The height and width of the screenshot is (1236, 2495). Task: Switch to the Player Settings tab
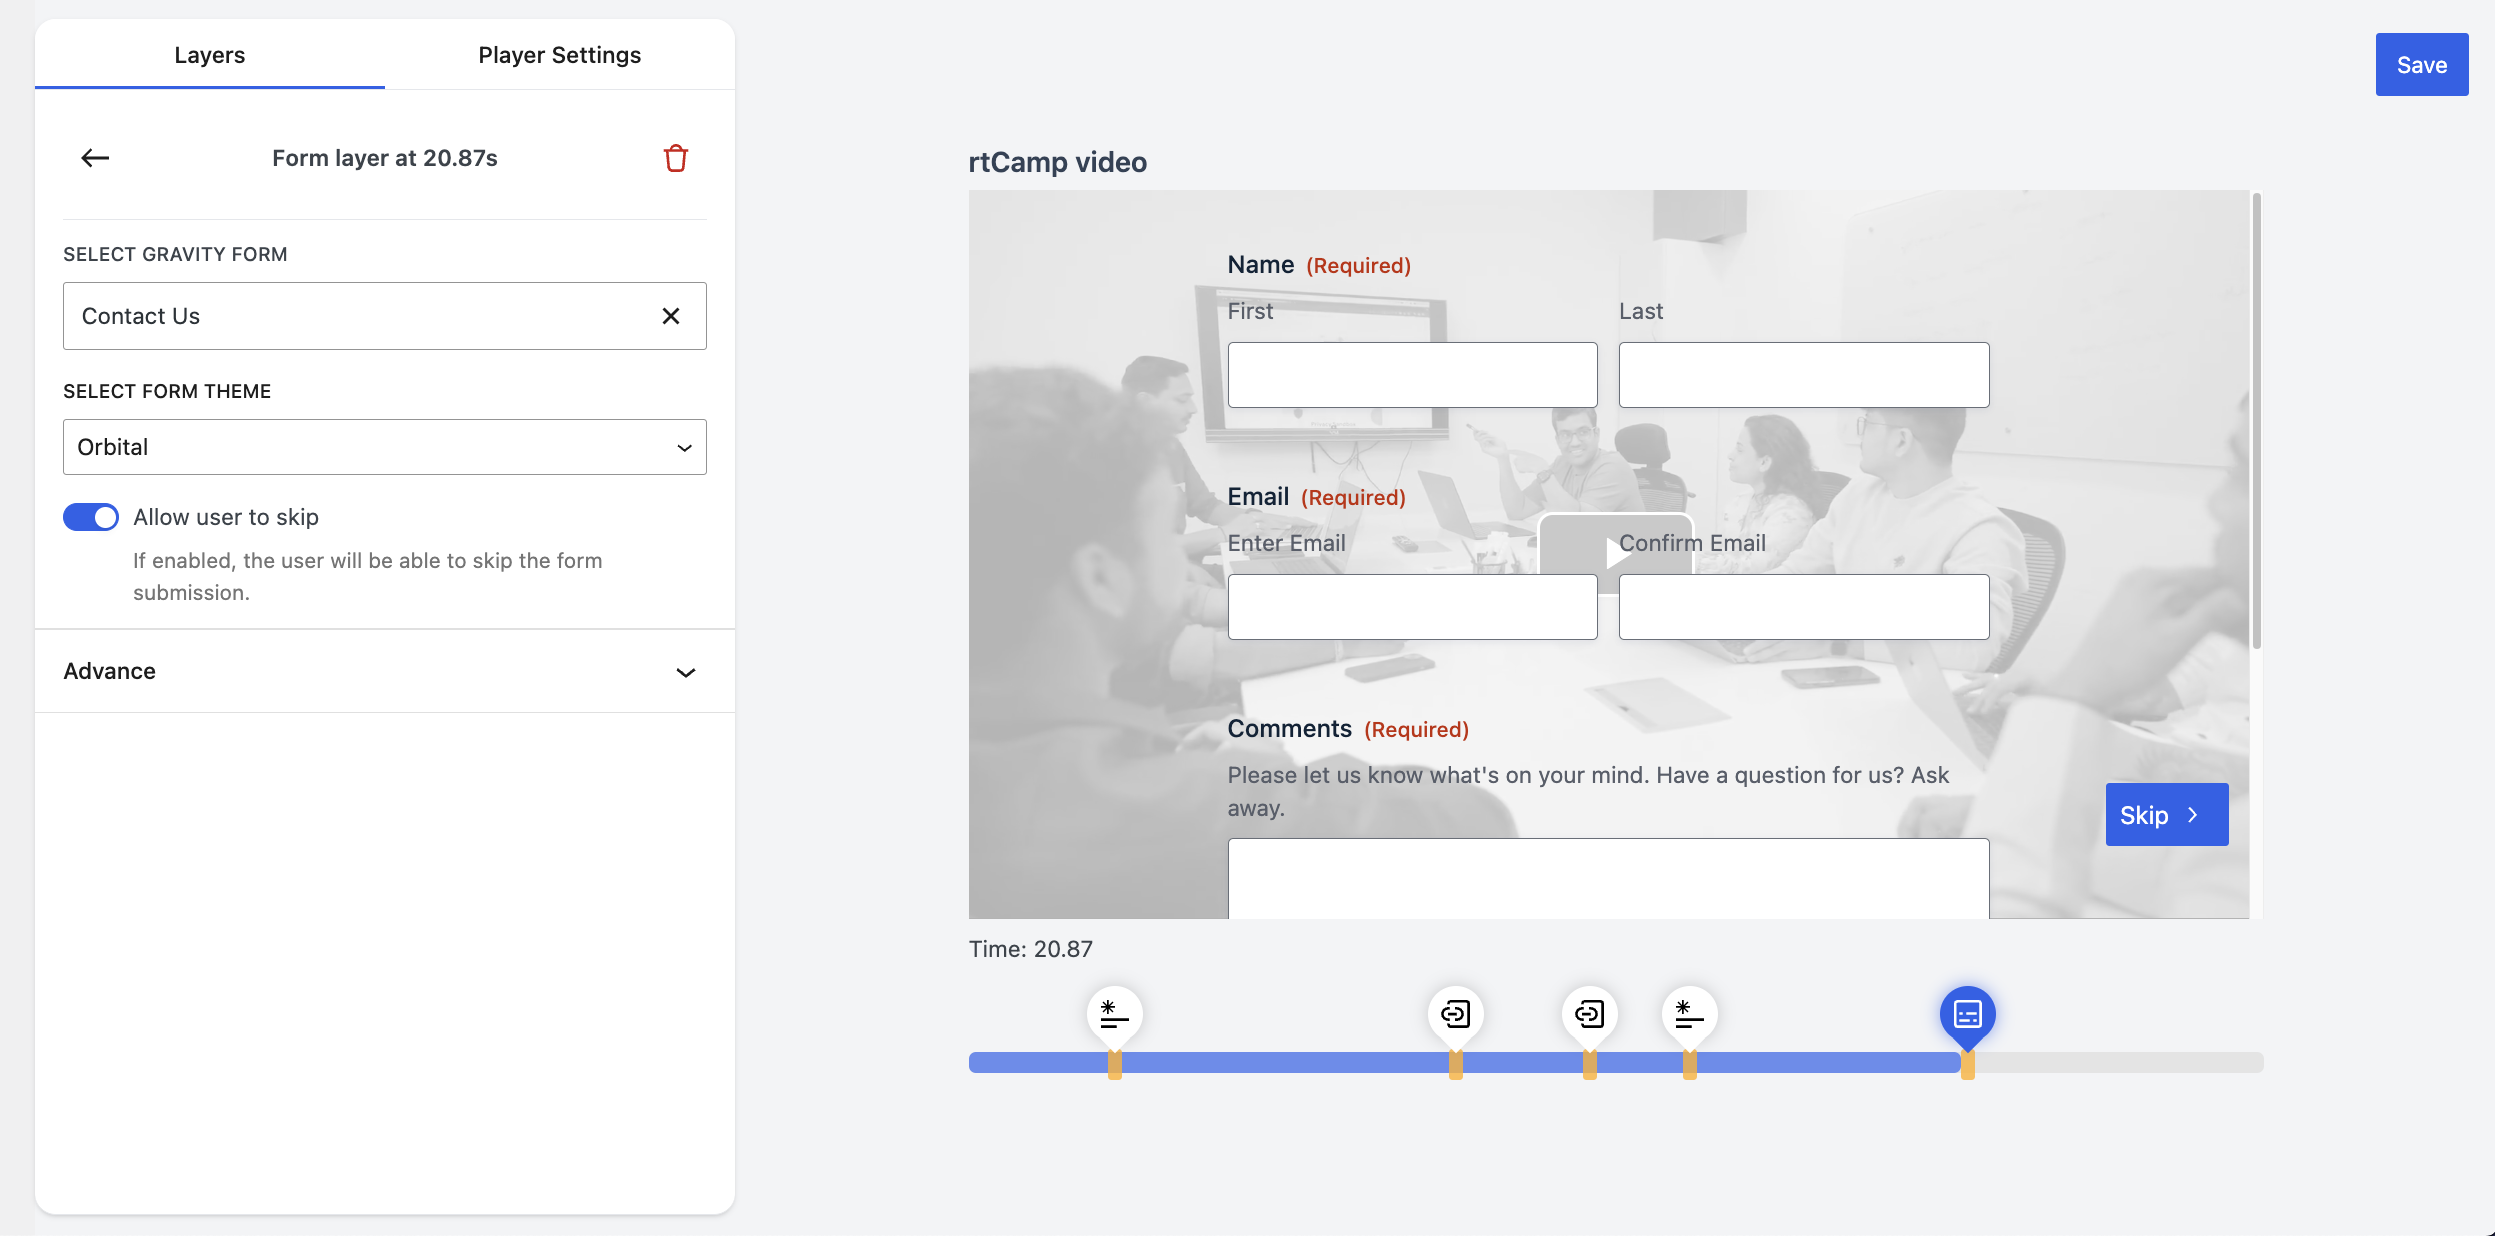[x=559, y=55]
